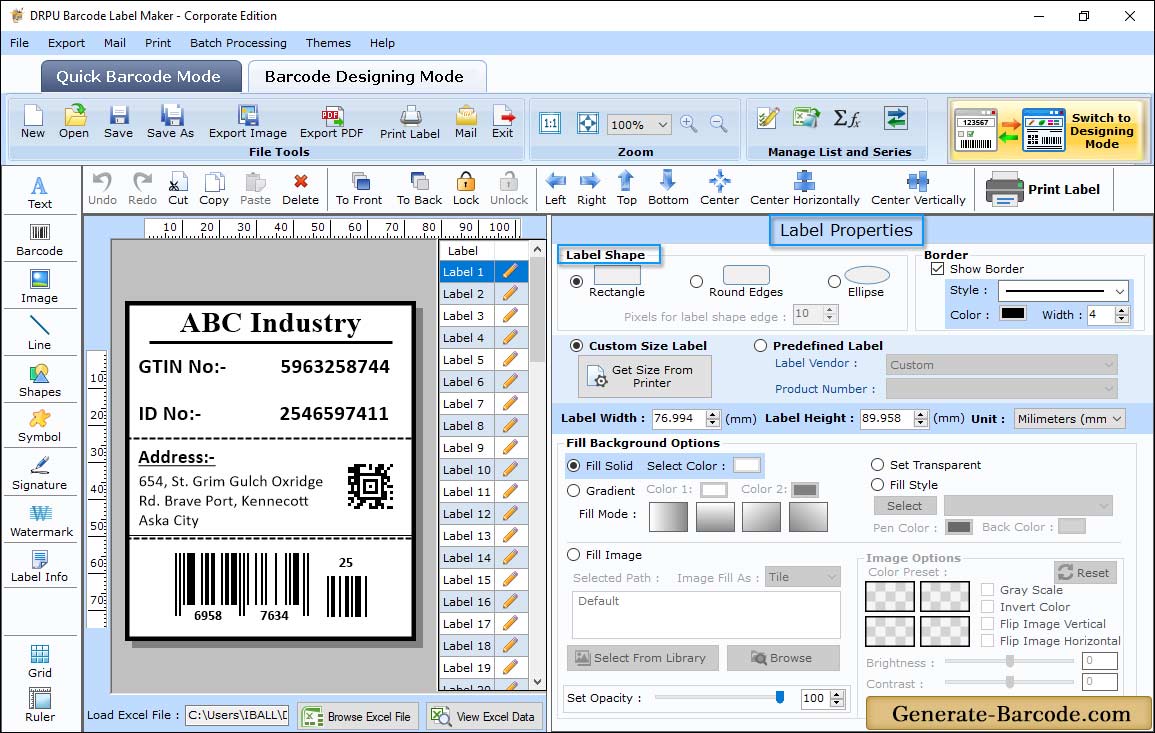Export label as PDF

click(331, 122)
